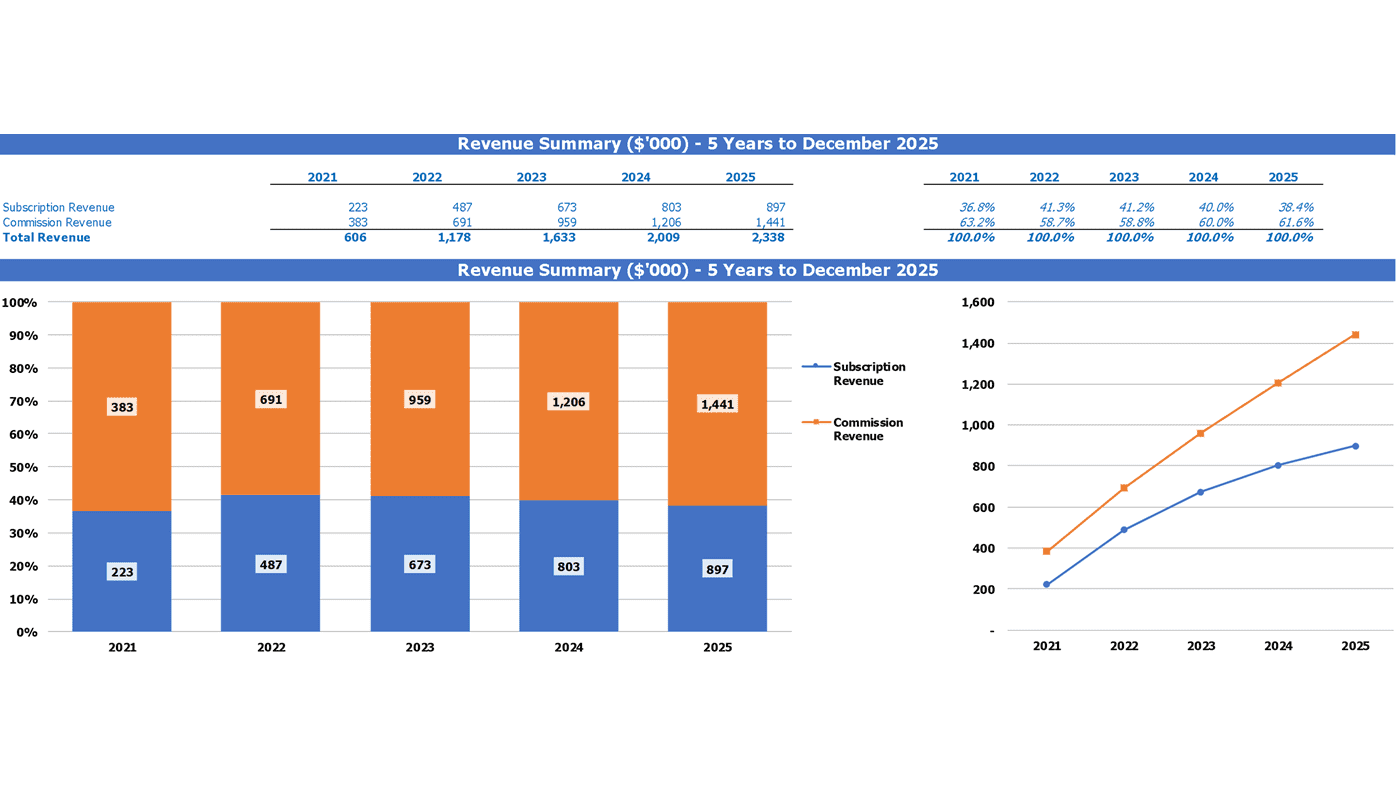Viewport: 1396px width, 786px height.
Task: Select percentage cell 60.0%
Action: pos(1215,222)
